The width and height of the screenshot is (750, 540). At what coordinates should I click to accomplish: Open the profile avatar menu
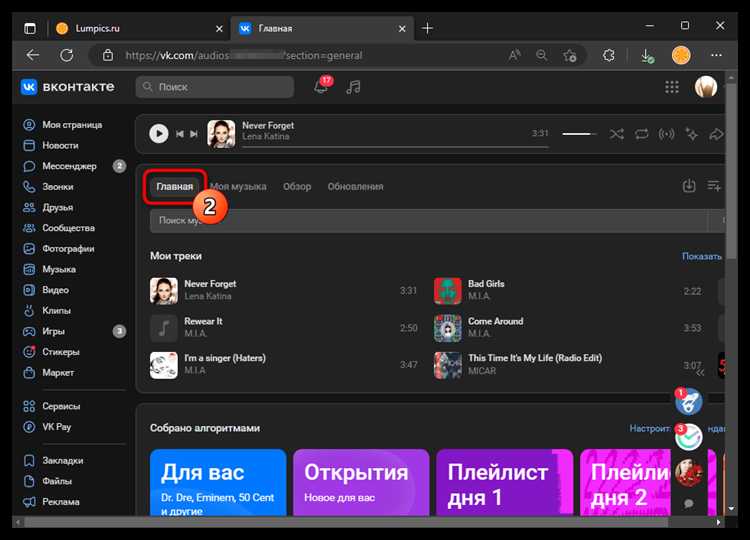[706, 87]
